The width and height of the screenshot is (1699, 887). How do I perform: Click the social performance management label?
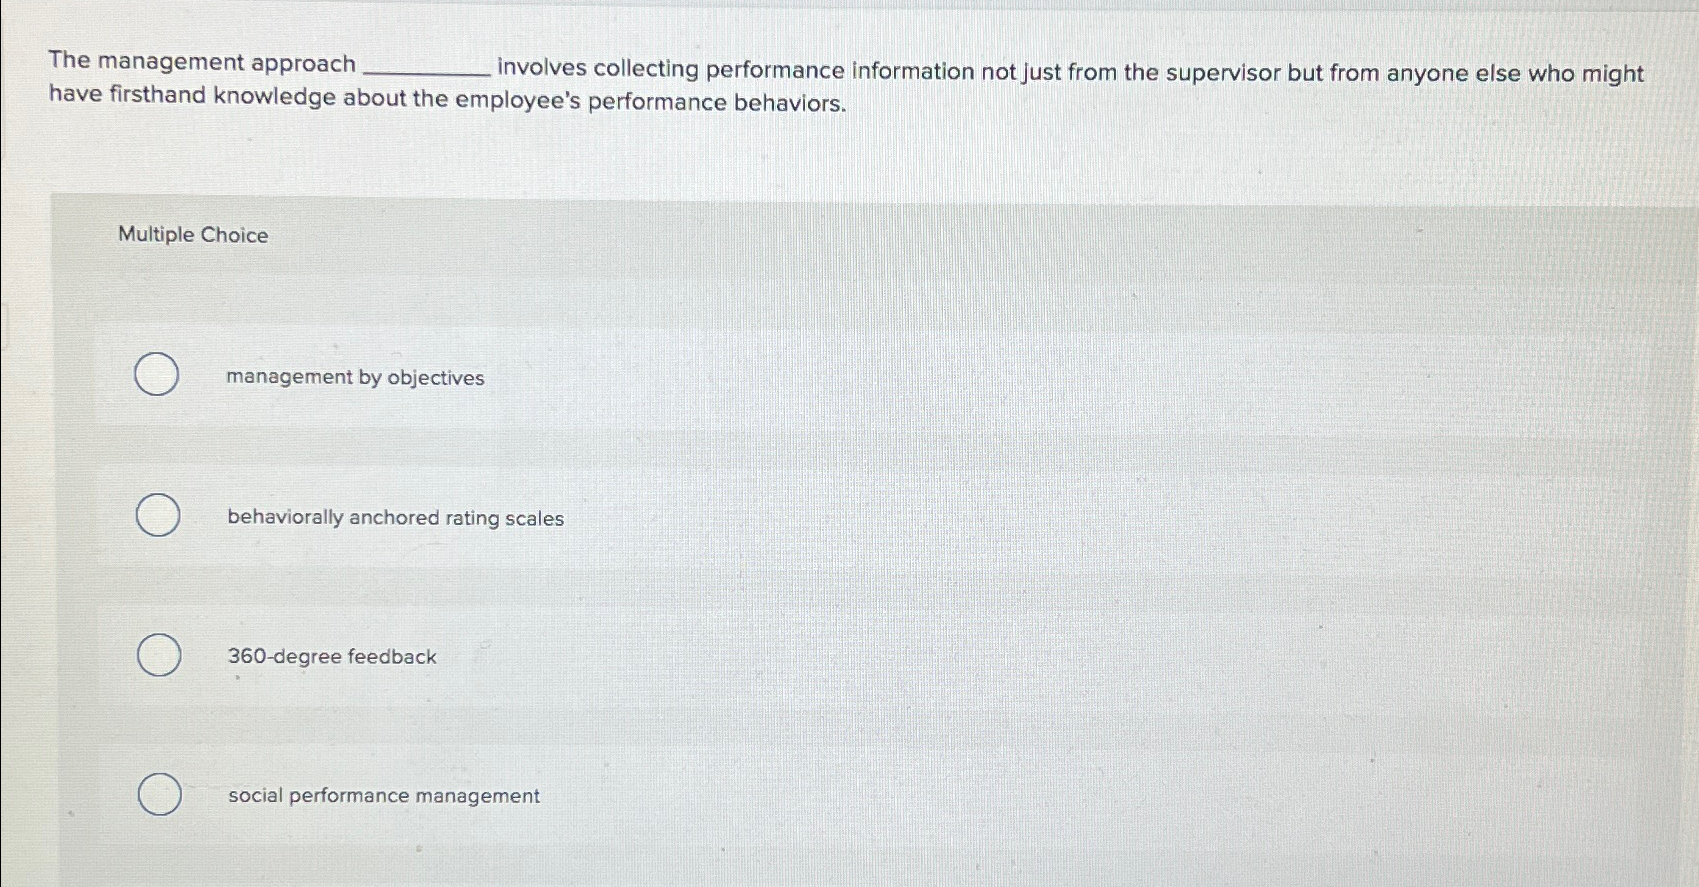[x=383, y=796]
